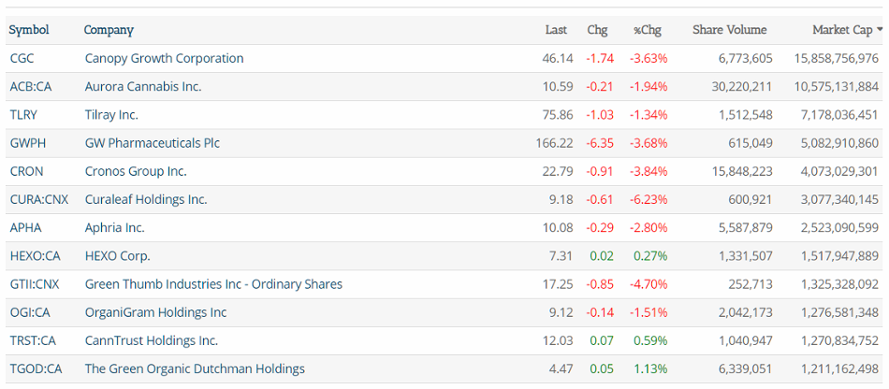Open Cronos Group Inc. link
Viewport: 889px width, 389px height.
pos(136,171)
